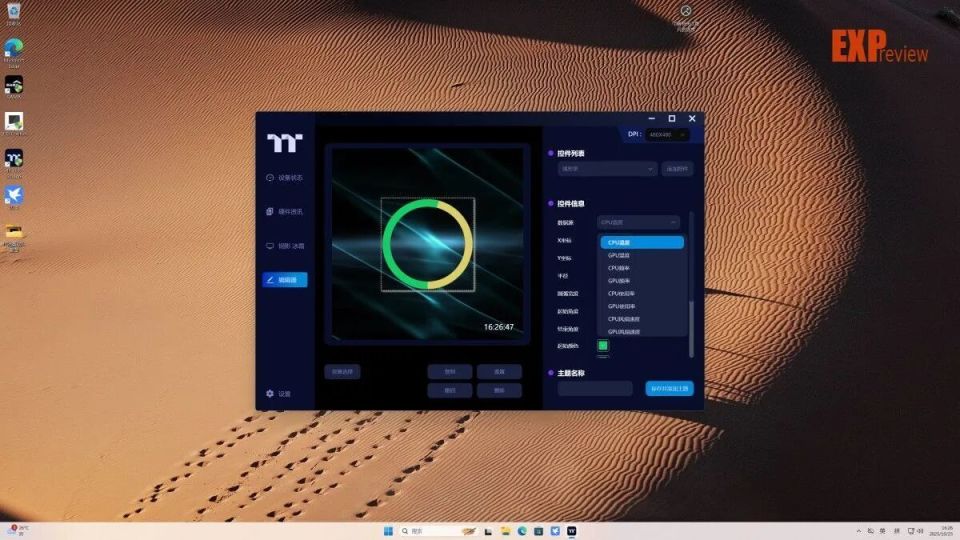The image size is (960, 540).
Task: Open the monitor-icon sidebar page
Action: (x=285, y=246)
